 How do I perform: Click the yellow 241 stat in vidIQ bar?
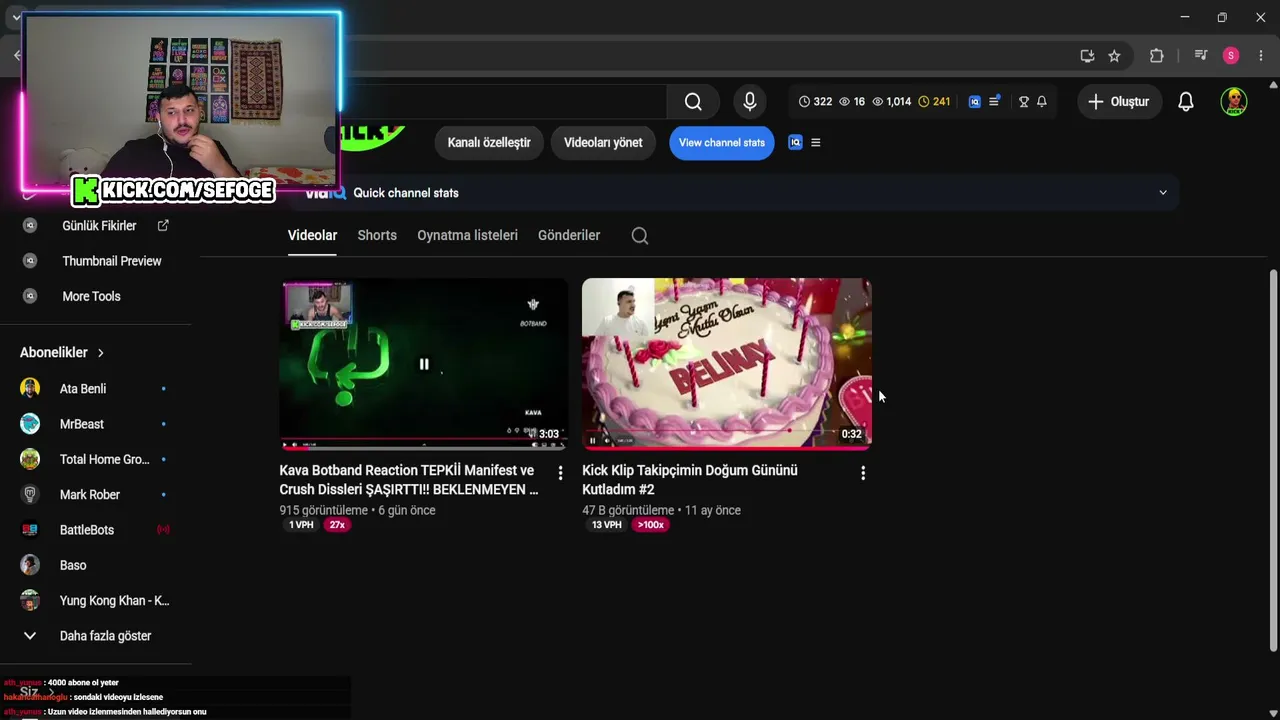[934, 102]
